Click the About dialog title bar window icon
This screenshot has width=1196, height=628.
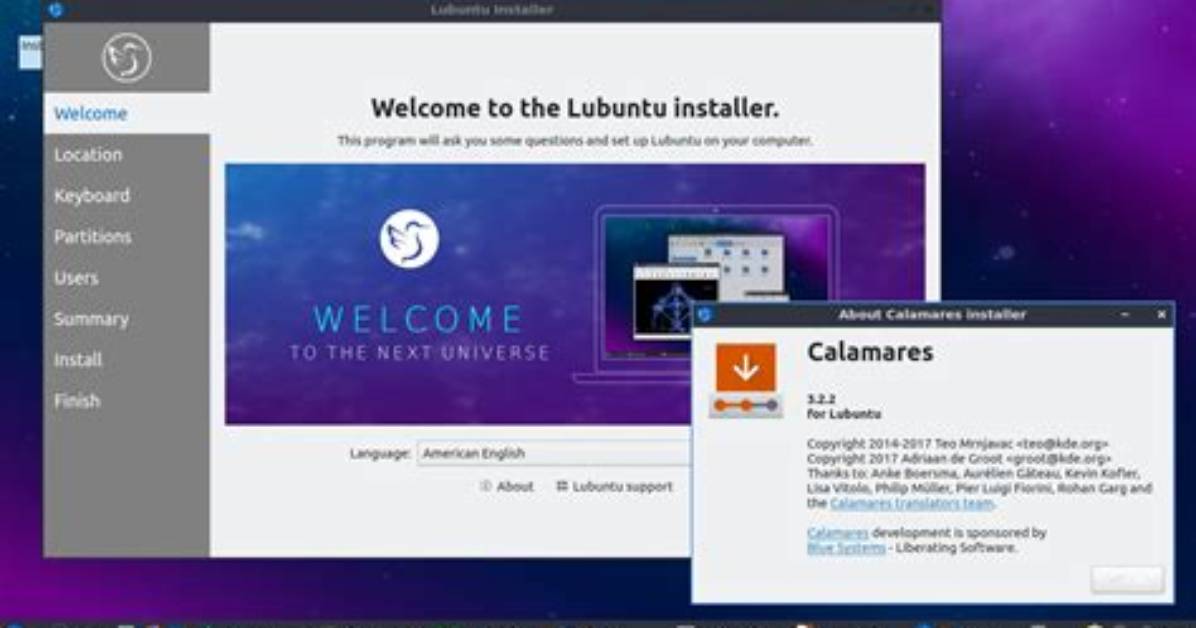click(705, 314)
